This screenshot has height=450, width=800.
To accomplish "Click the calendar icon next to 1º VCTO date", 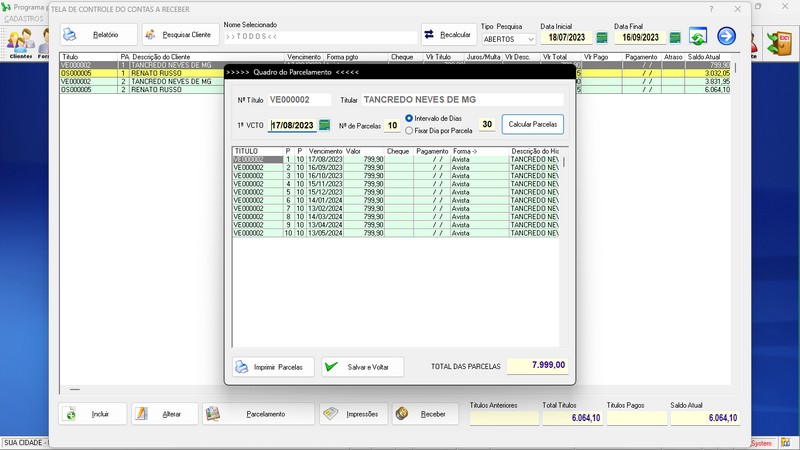I will [324, 125].
